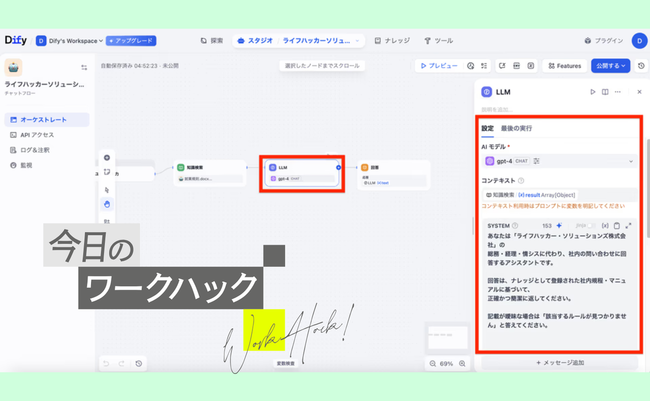Zoom out the canvas with magnifier minus
650x401 pixels.
[432, 363]
